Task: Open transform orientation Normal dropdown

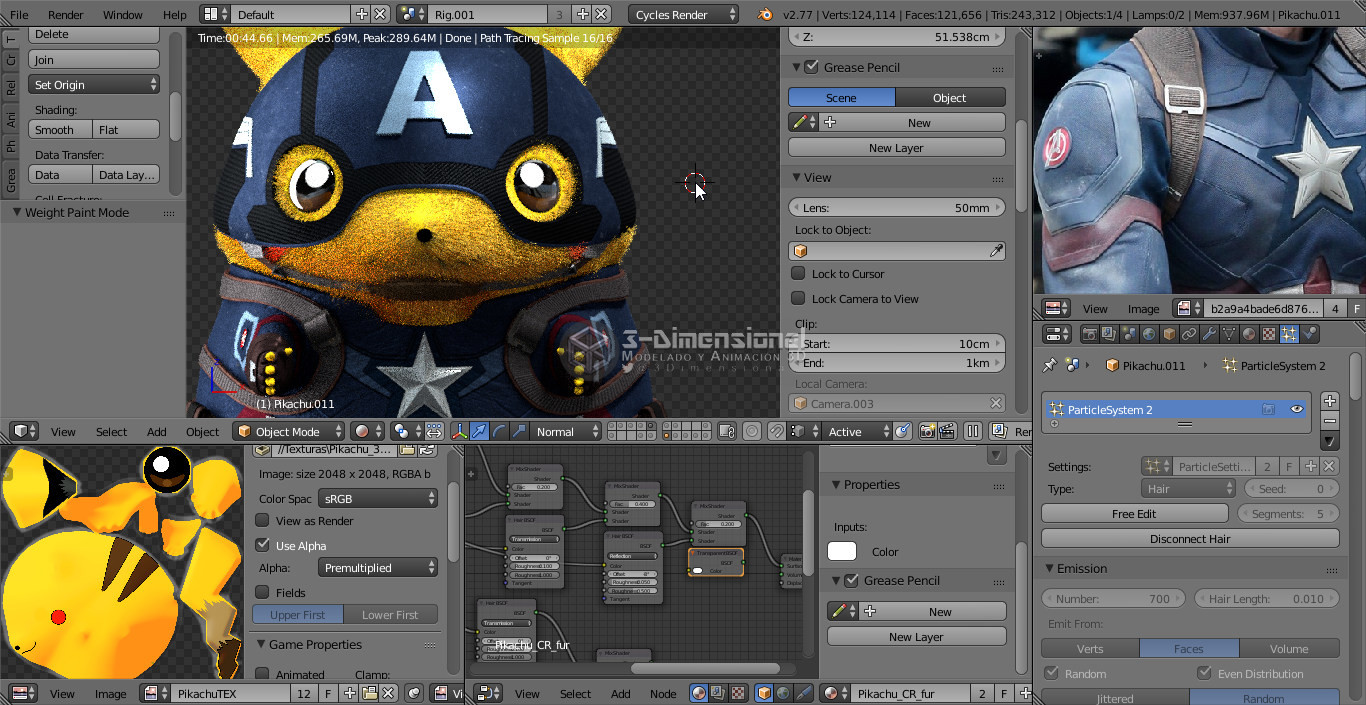Action: click(x=566, y=431)
